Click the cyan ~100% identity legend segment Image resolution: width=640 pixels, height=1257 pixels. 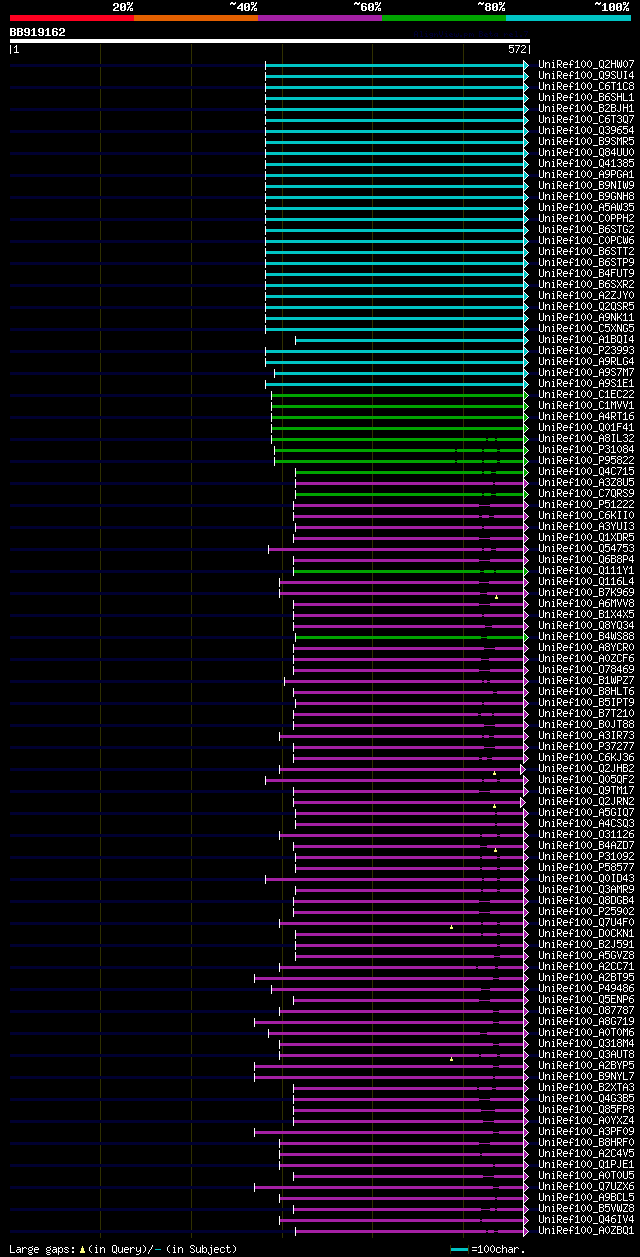pos(568,18)
